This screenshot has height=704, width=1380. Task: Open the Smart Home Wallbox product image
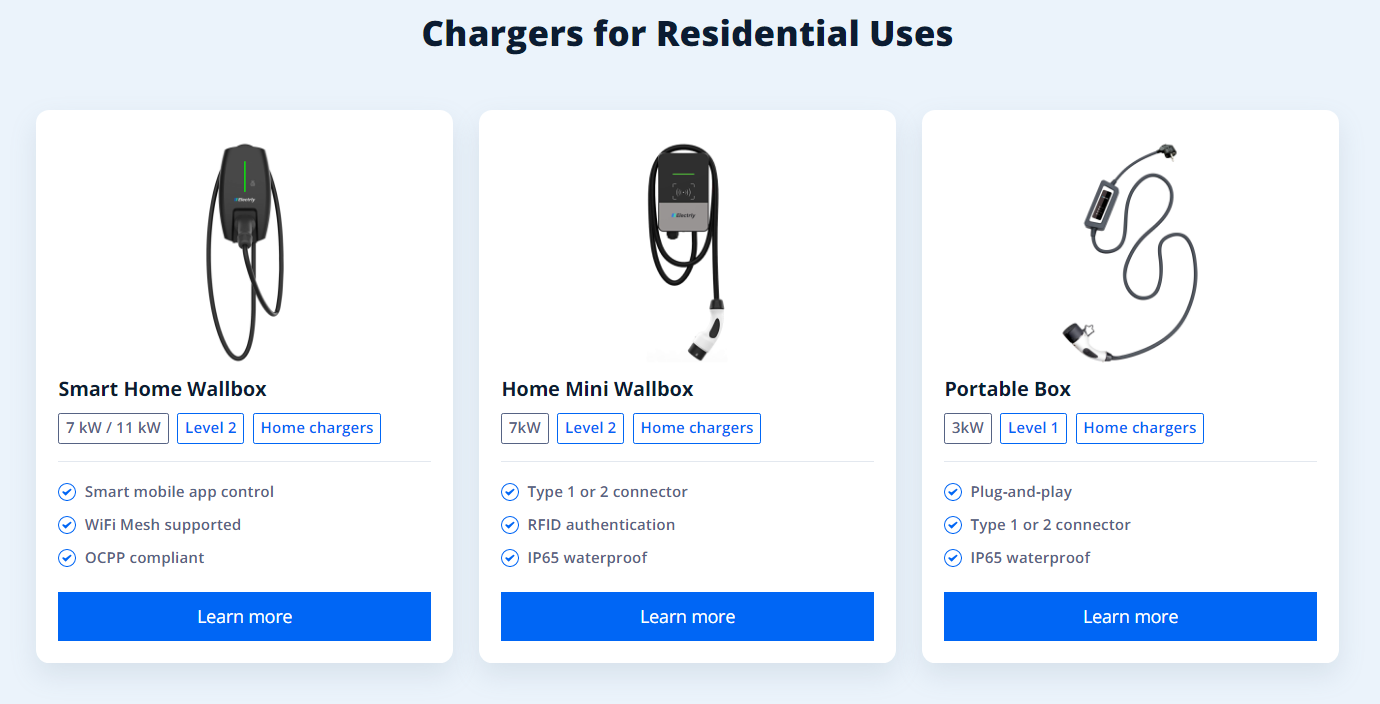[245, 252]
